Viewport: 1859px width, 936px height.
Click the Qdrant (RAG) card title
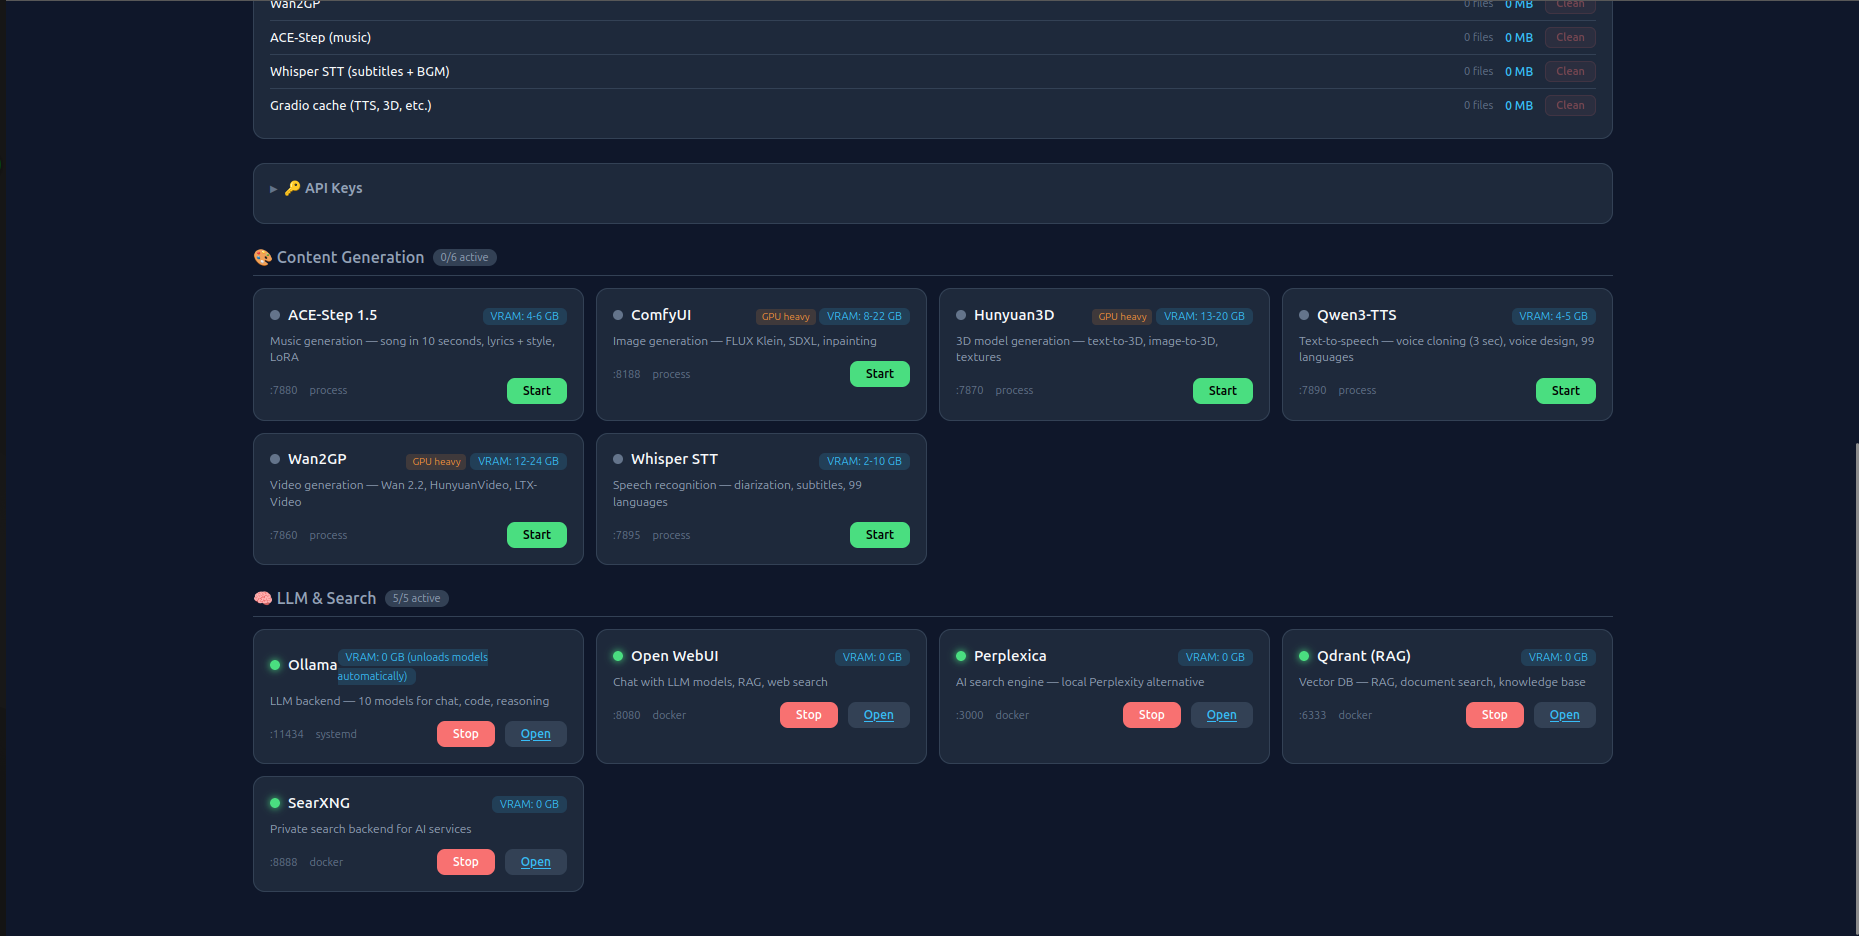tap(1364, 656)
